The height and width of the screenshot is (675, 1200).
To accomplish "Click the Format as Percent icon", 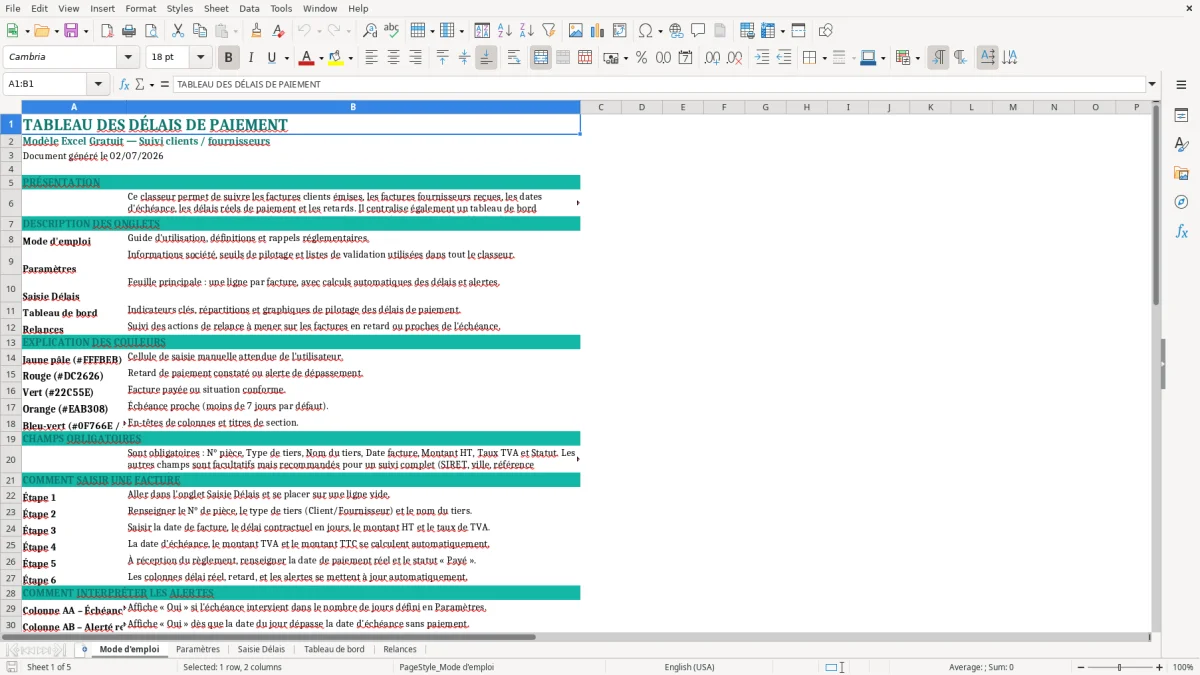I will 641,58.
